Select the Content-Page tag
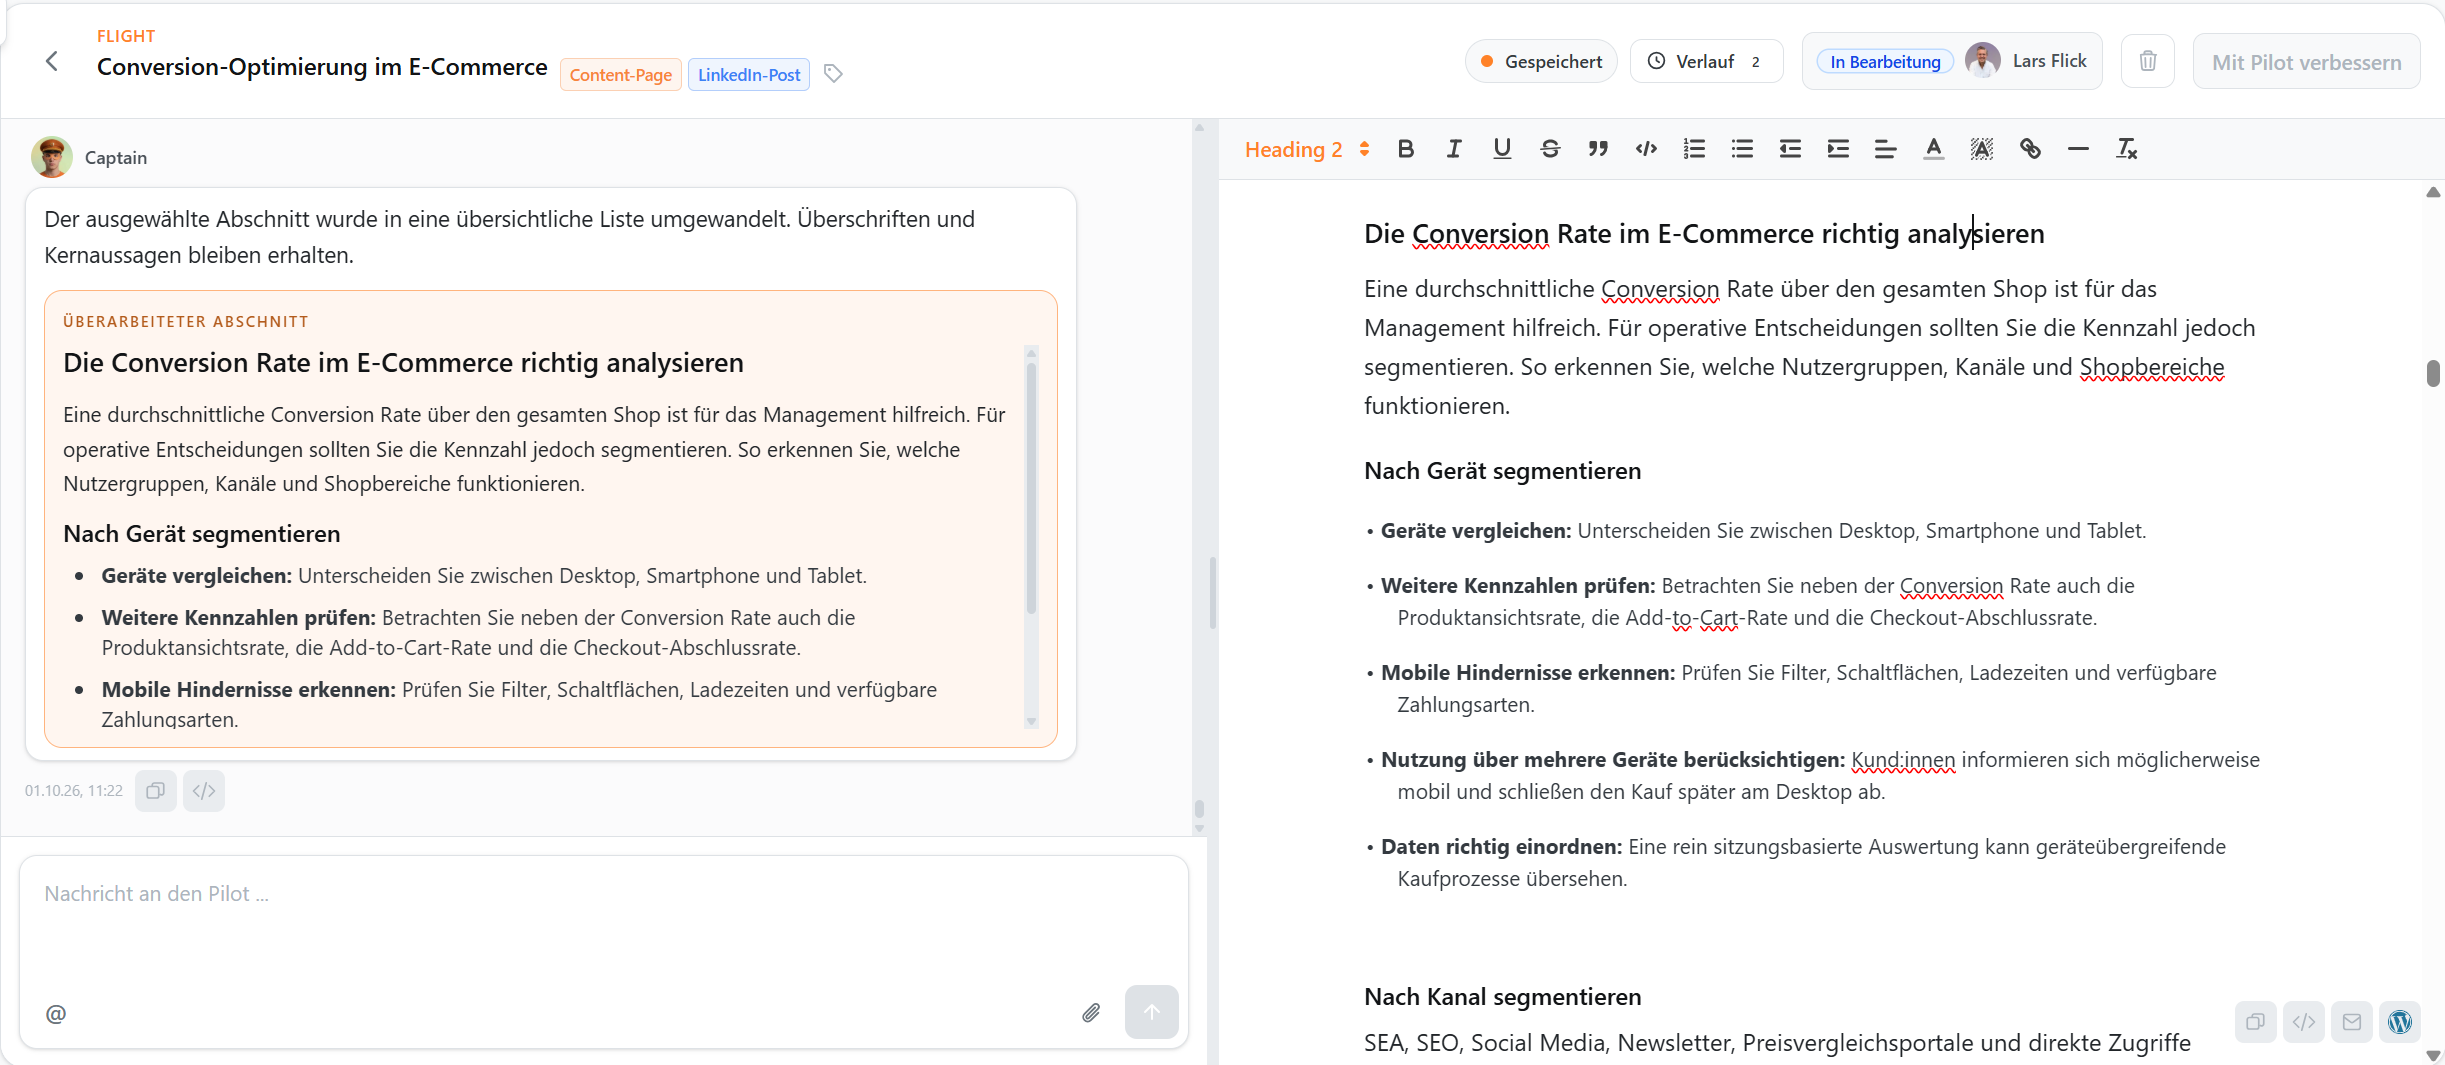 click(621, 75)
